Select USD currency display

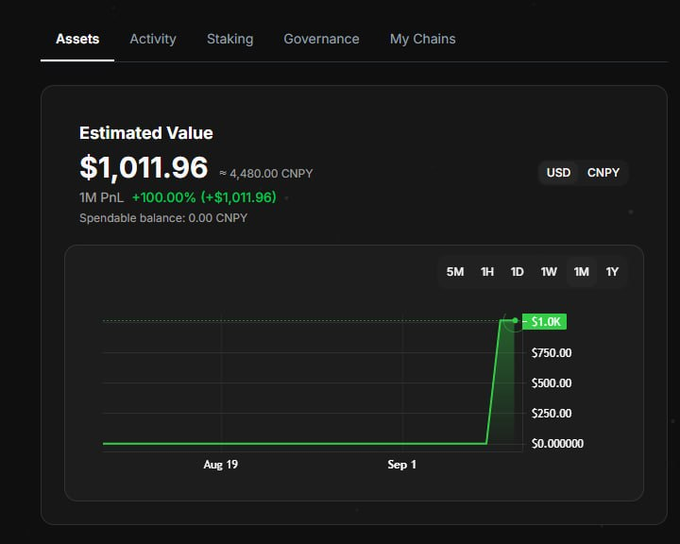pyautogui.click(x=558, y=173)
